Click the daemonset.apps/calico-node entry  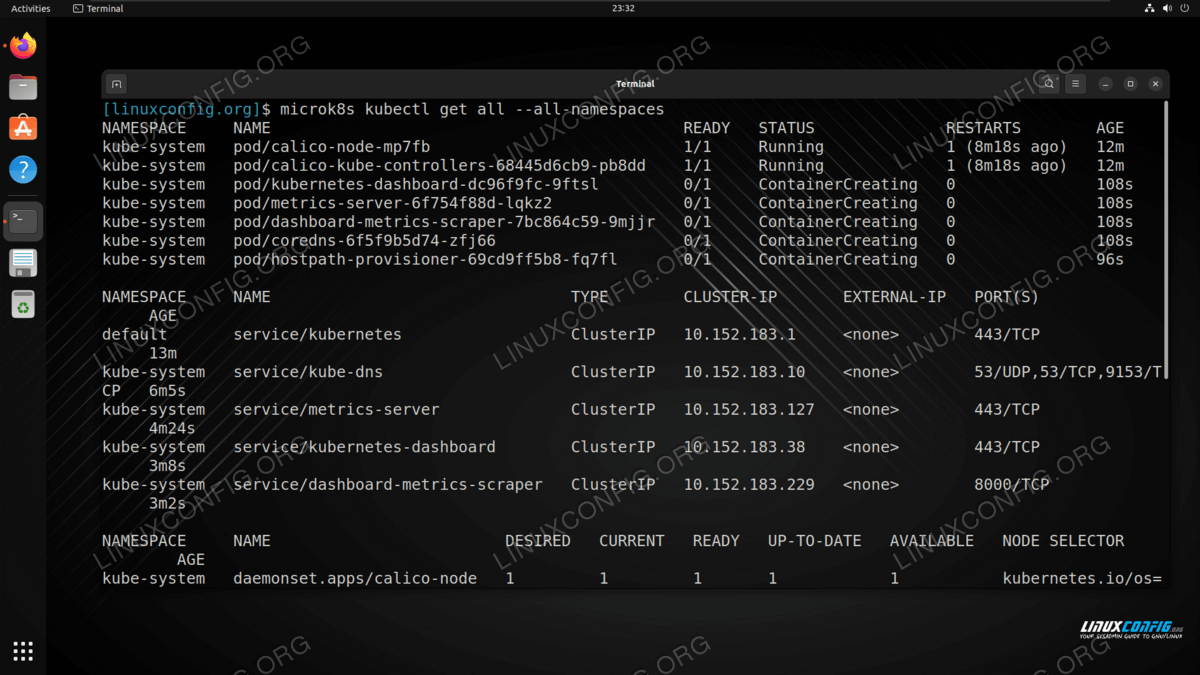click(355, 578)
